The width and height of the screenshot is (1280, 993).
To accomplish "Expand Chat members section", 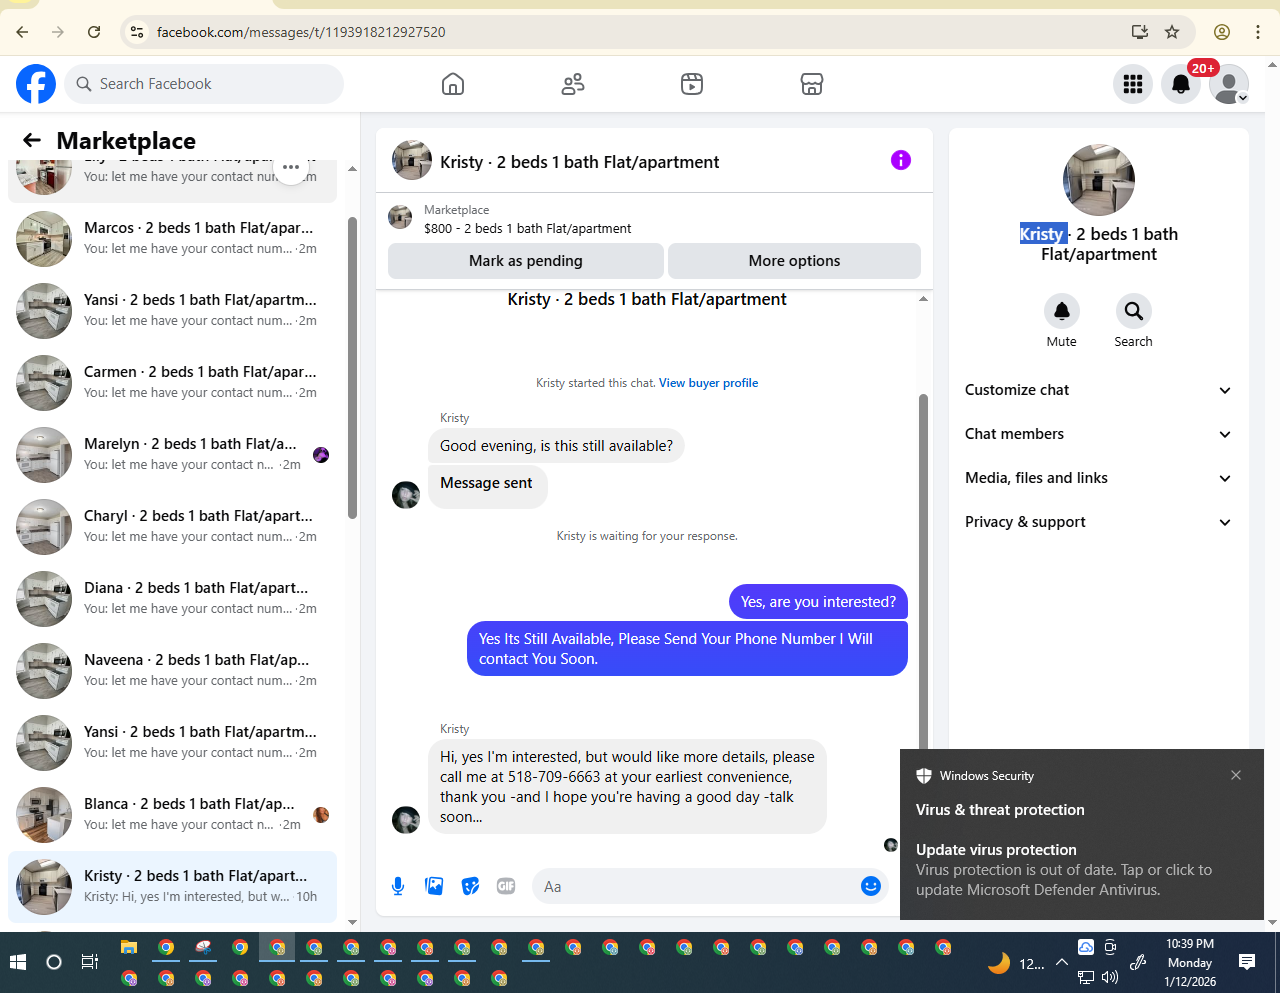I will pyautogui.click(x=1098, y=434).
